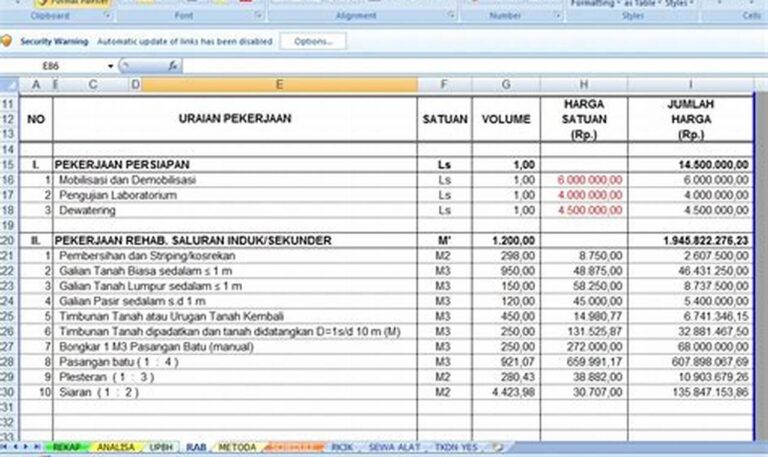Select column H header
This screenshot has width=768, height=457.
point(584,85)
